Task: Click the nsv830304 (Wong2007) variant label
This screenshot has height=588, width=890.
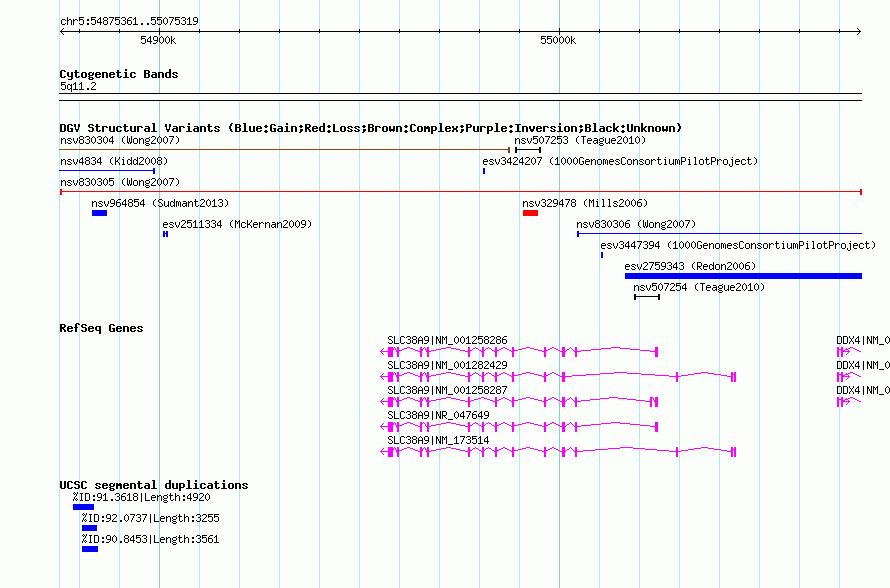Action: [120, 140]
